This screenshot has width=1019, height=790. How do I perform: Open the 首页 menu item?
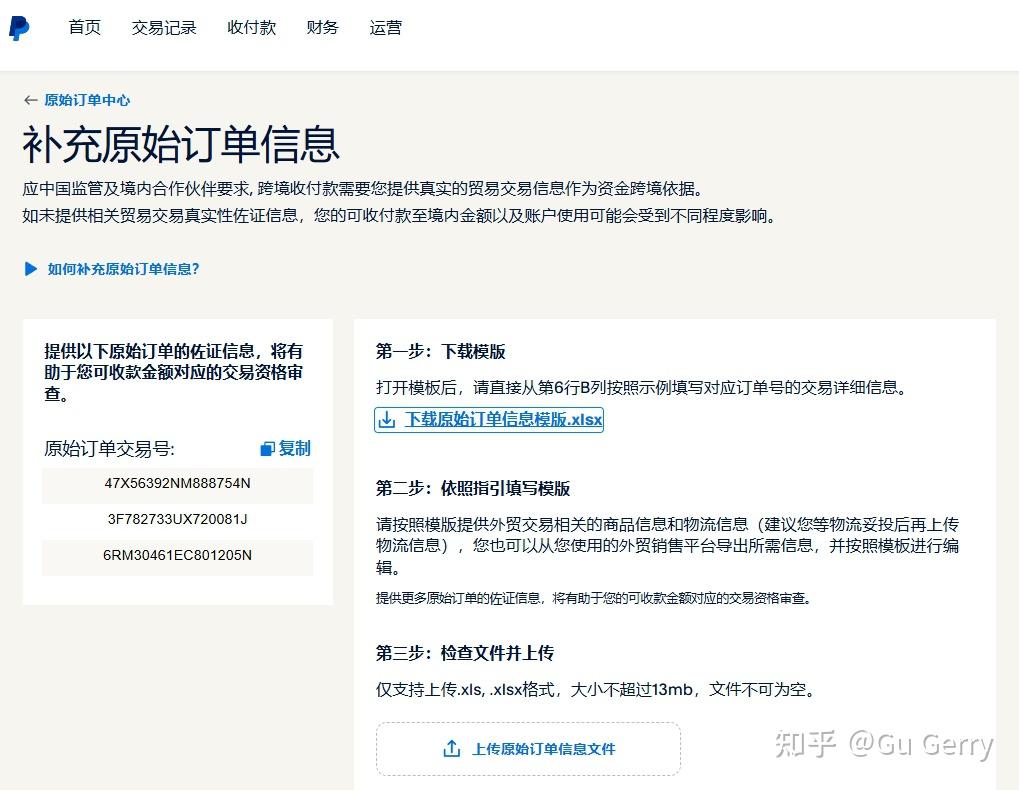(84, 27)
